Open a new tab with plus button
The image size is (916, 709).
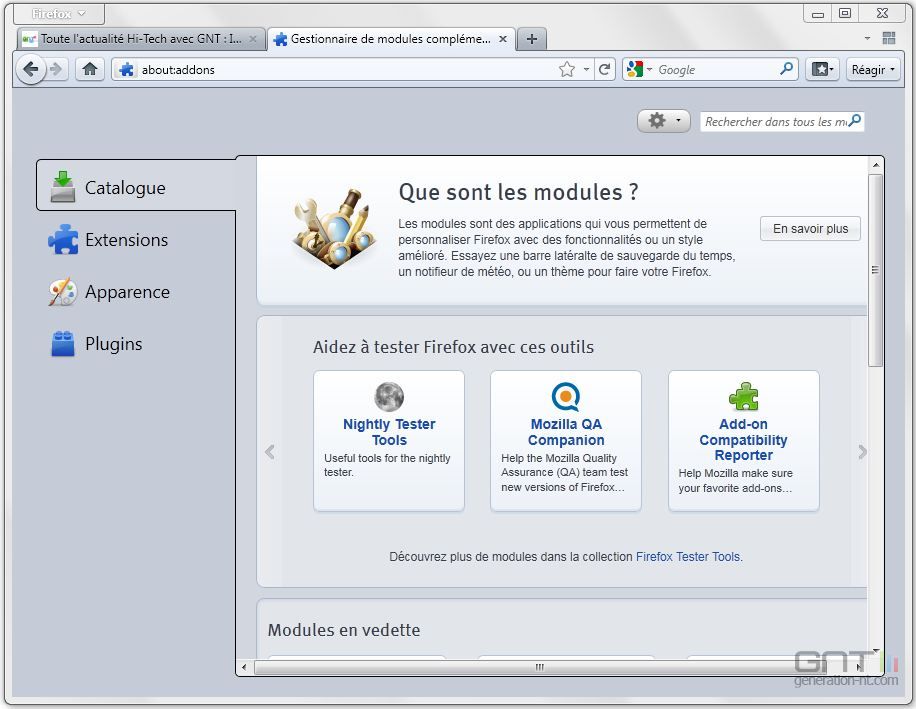[532, 39]
